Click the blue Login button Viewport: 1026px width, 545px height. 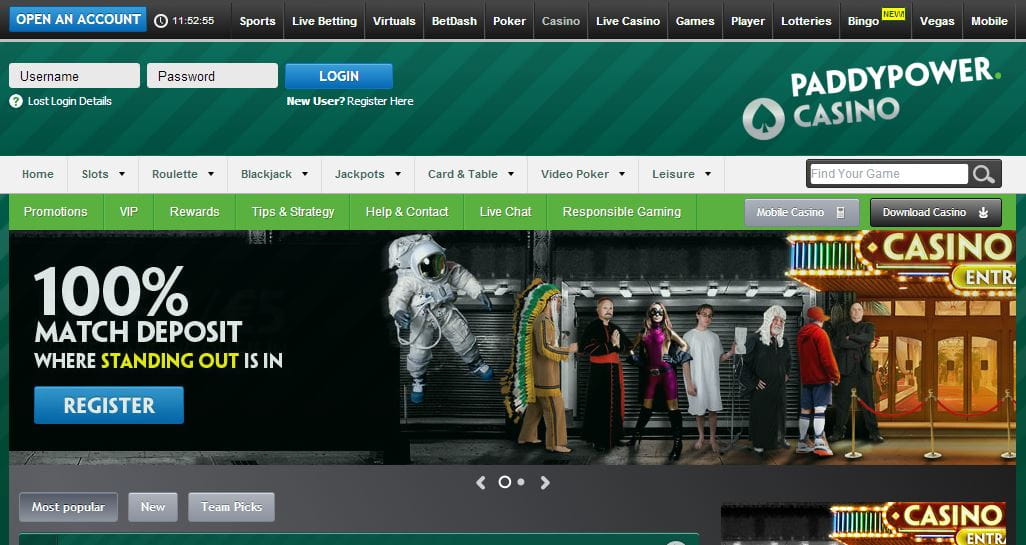click(339, 76)
